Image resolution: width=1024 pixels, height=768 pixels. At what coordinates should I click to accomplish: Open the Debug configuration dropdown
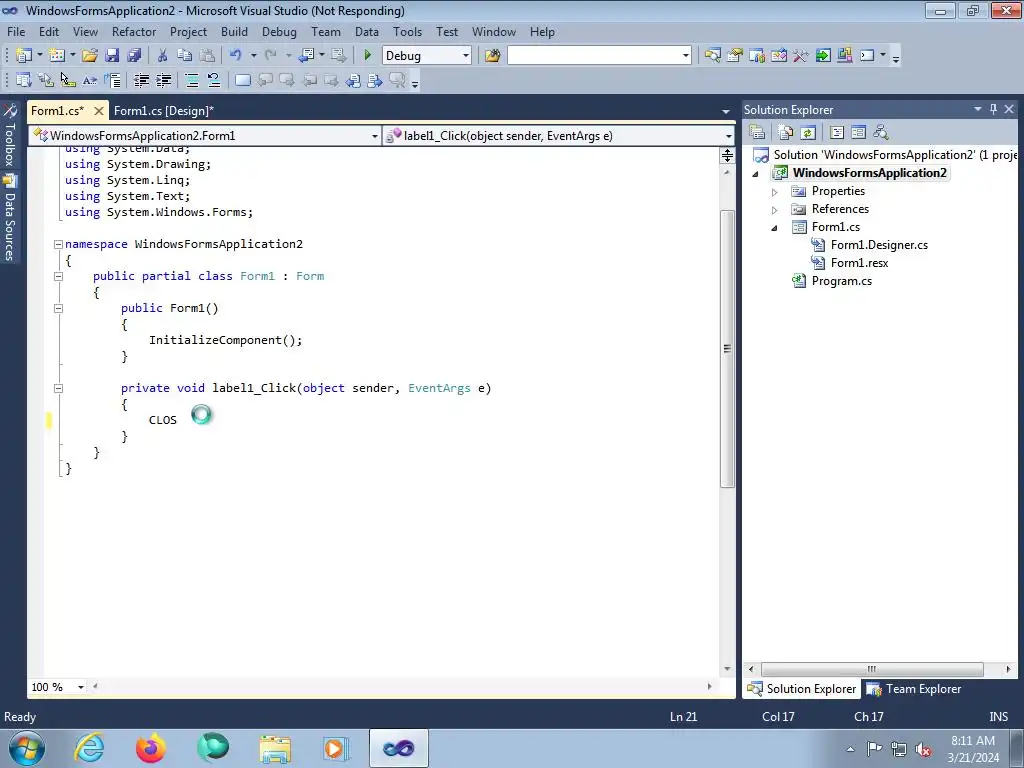(x=466, y=56)
